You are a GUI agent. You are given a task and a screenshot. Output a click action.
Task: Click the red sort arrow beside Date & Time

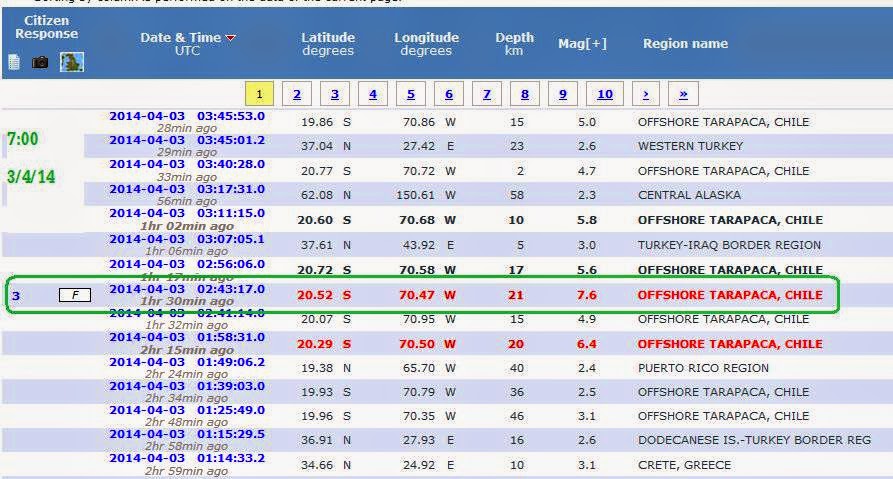(x=231, y=38)
